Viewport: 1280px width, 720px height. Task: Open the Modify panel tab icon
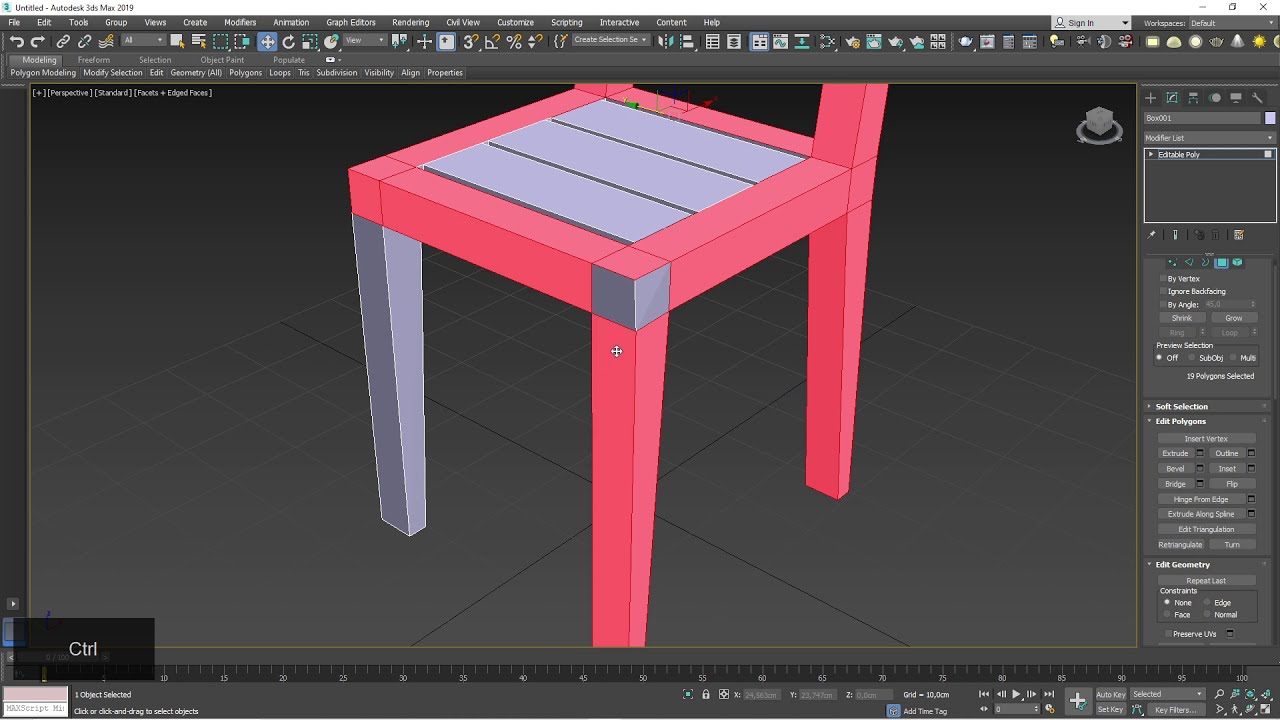[x=1172, y=97]
